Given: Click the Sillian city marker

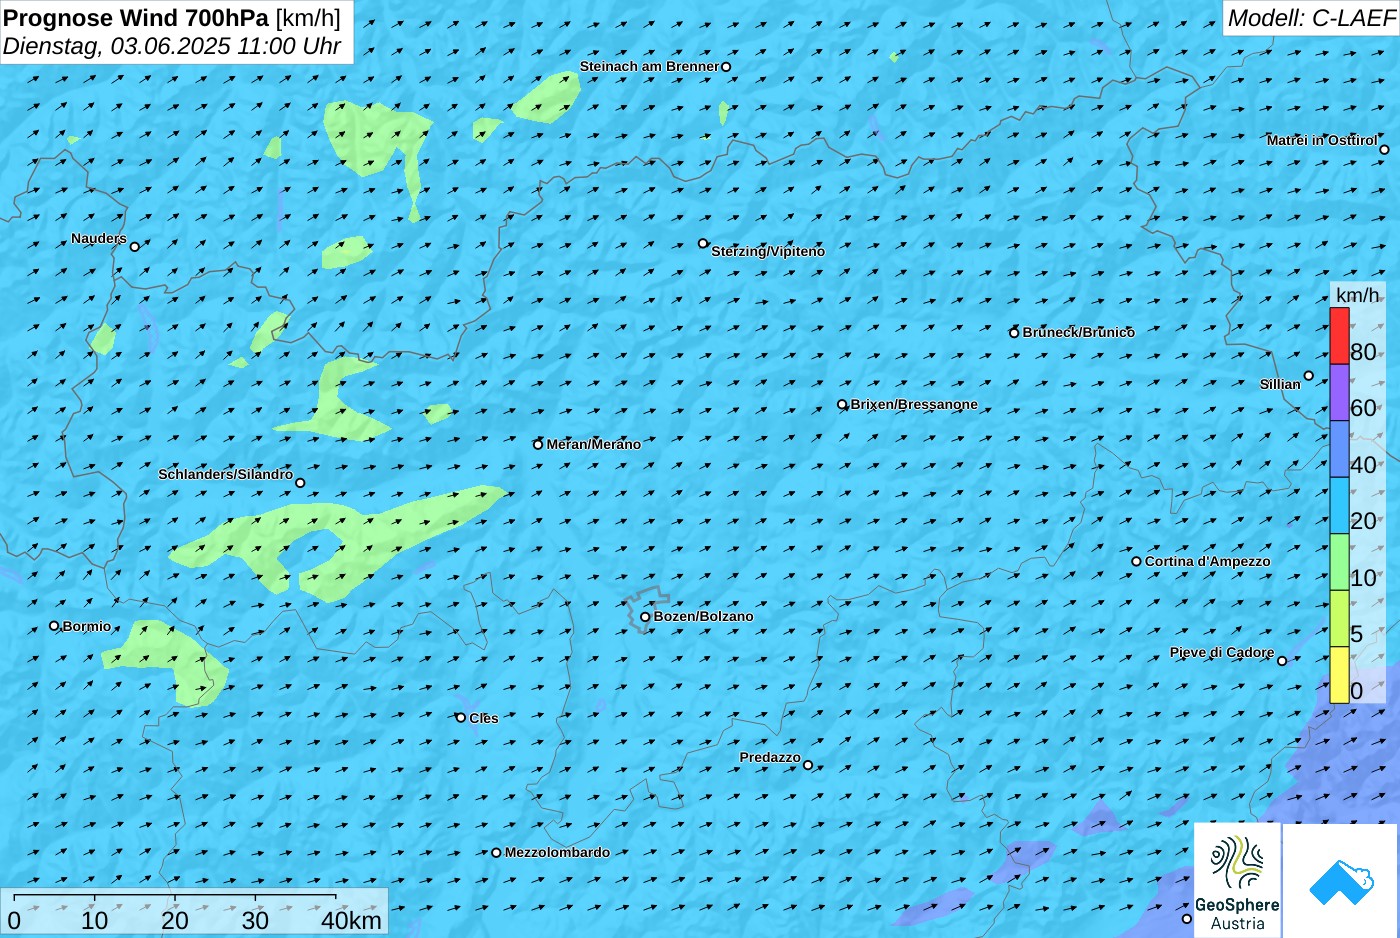Looking at the screenshot, I should click(x=1309, y=376).
